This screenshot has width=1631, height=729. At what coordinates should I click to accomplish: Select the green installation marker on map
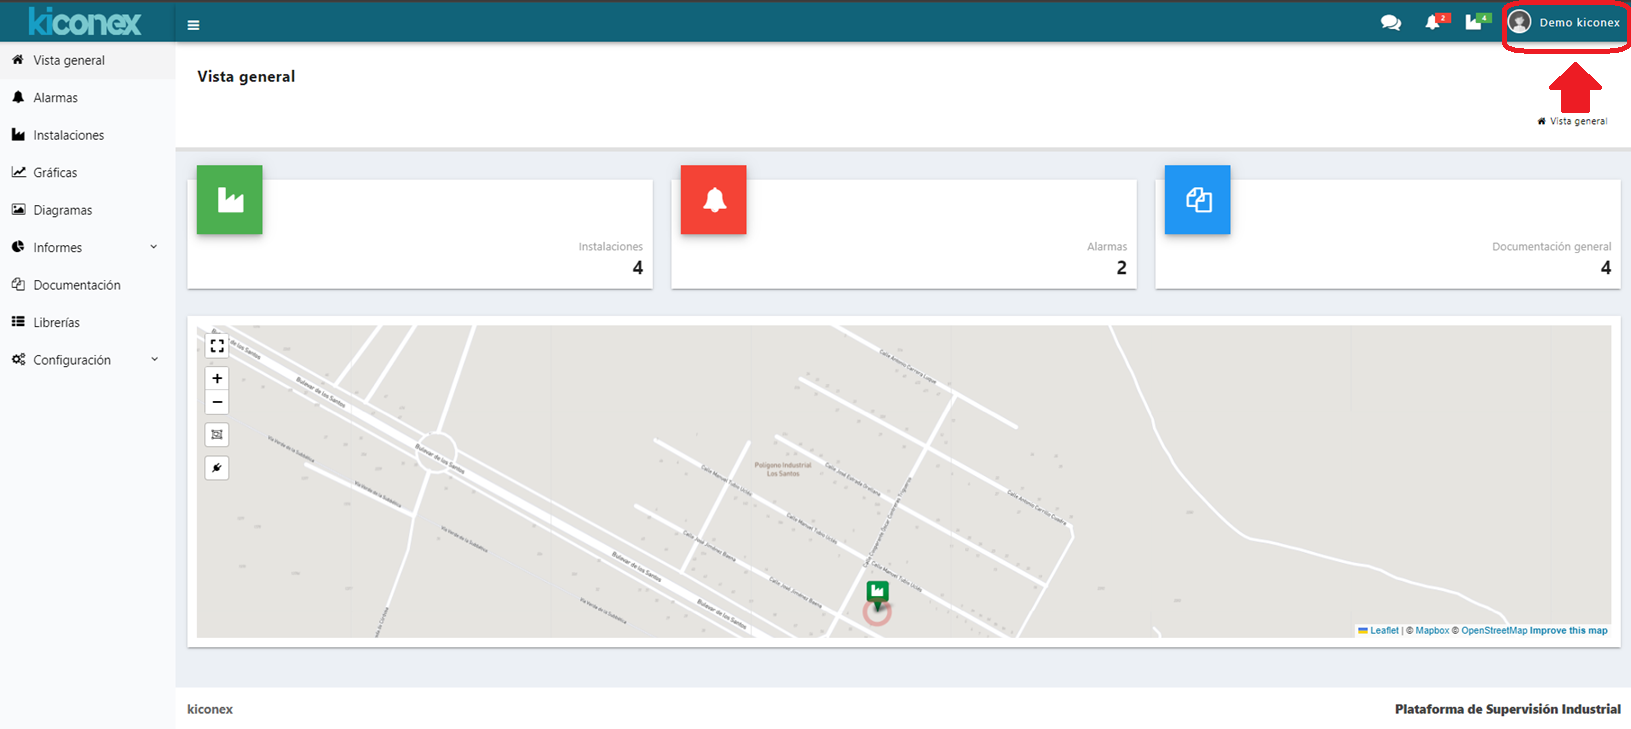(877, 593)
